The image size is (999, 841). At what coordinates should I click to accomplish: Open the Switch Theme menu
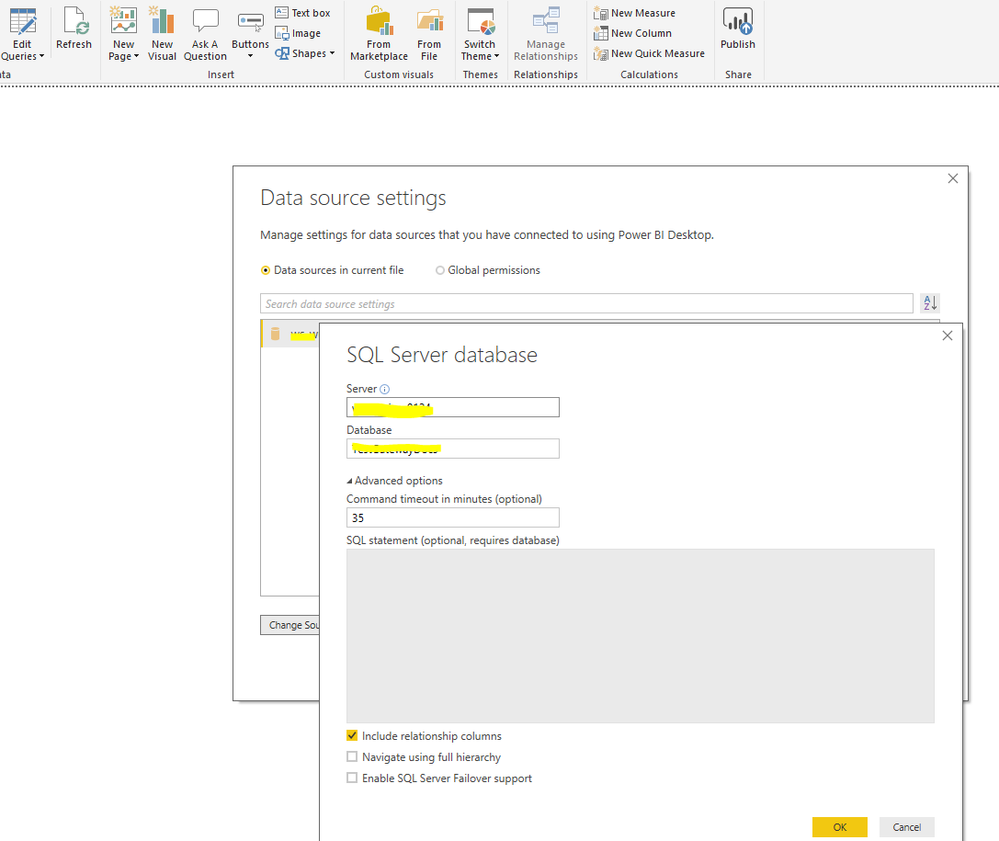(480, 33)
